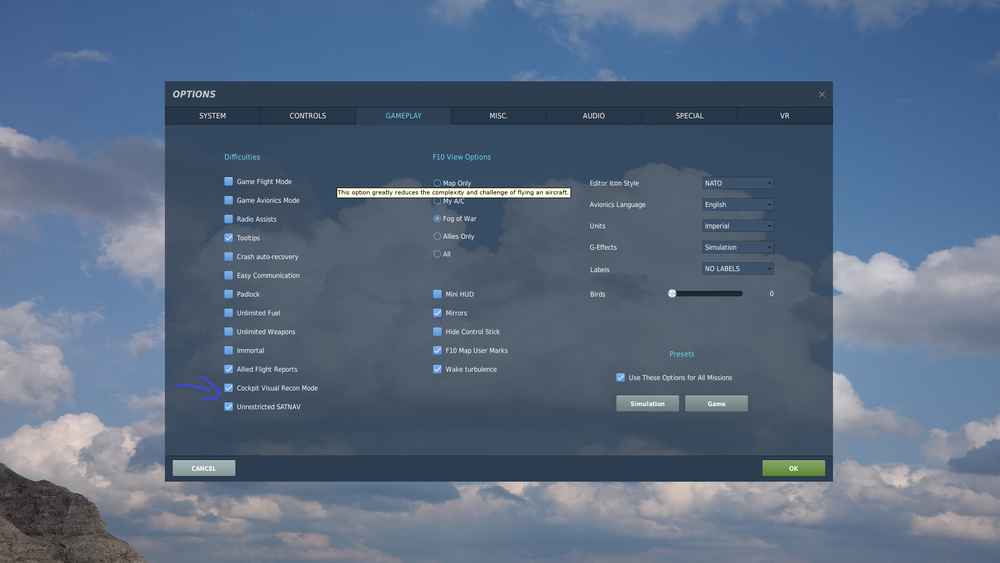
Task: Expand Labels dropdown showing NO LABELS
Action: pyautogui.click(x=737, y=268)
